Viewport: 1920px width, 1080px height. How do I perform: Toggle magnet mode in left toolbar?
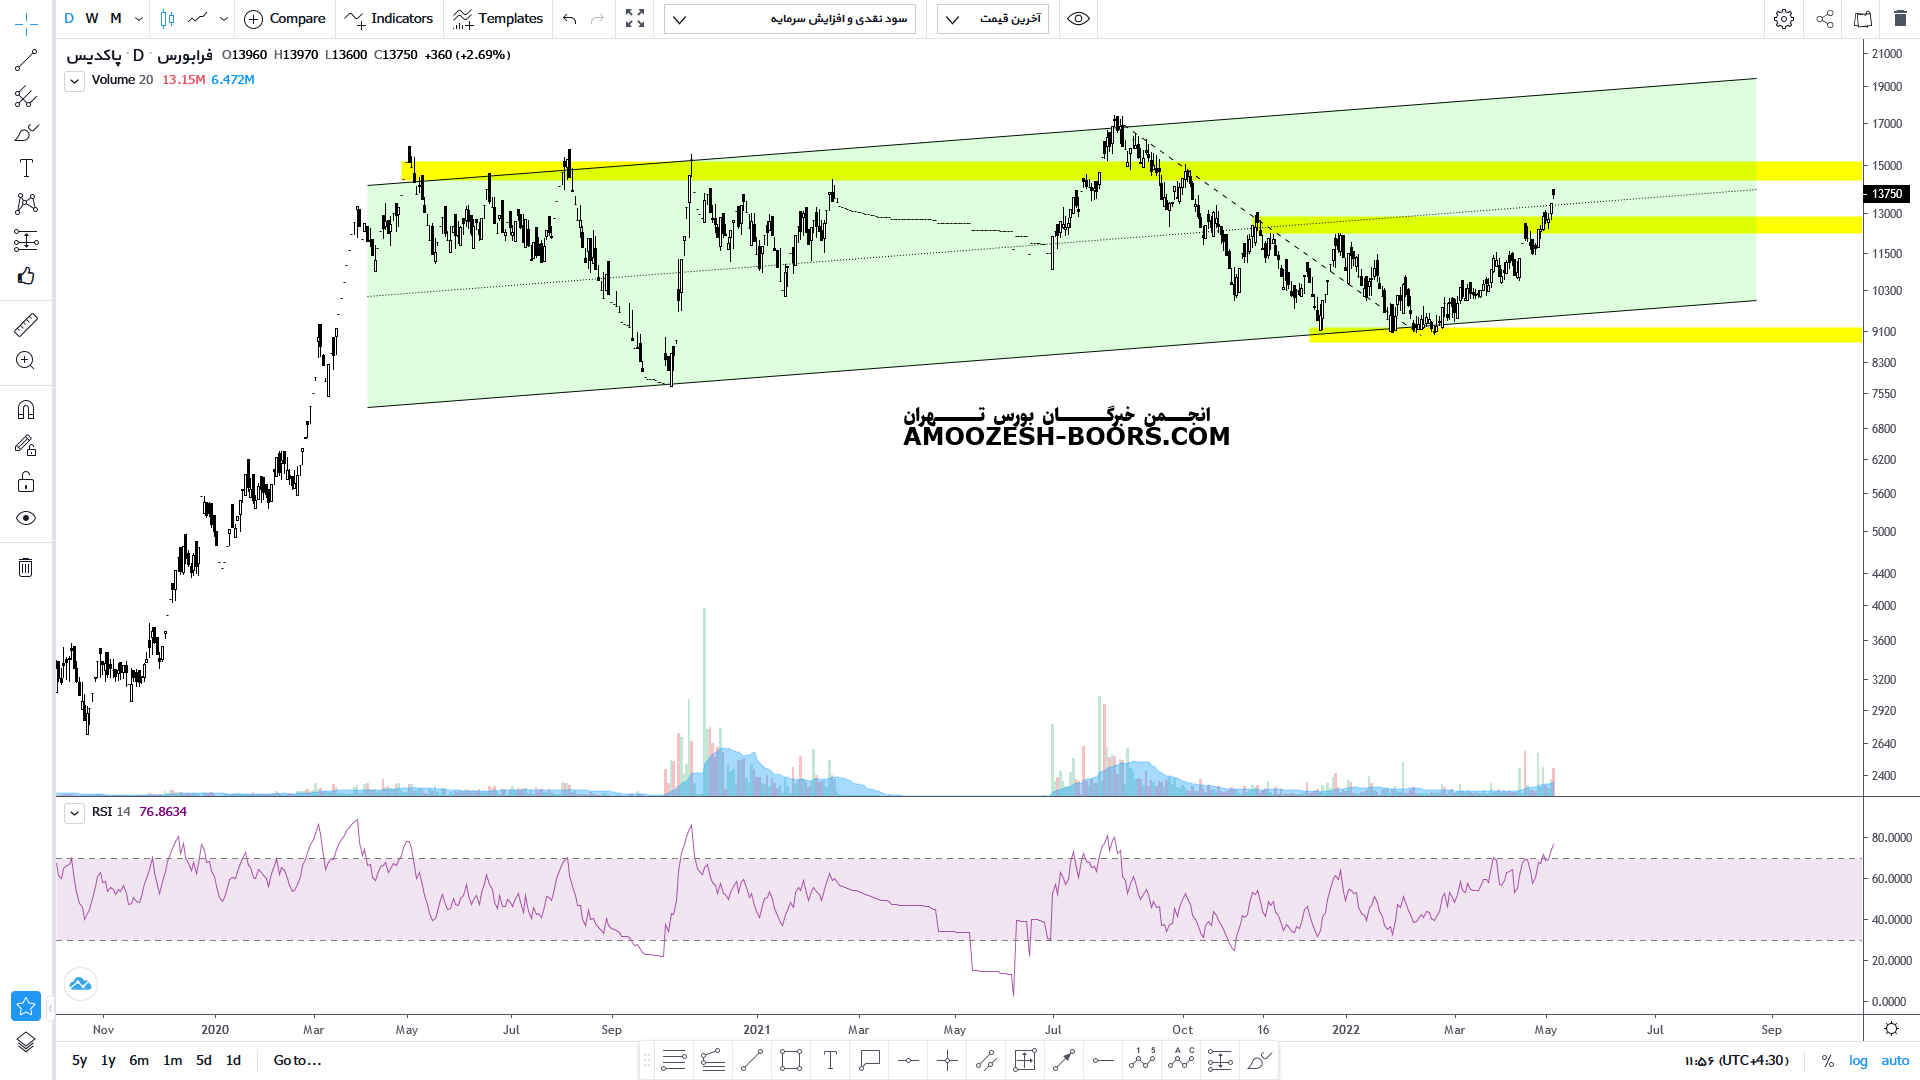tap(26, 410)
